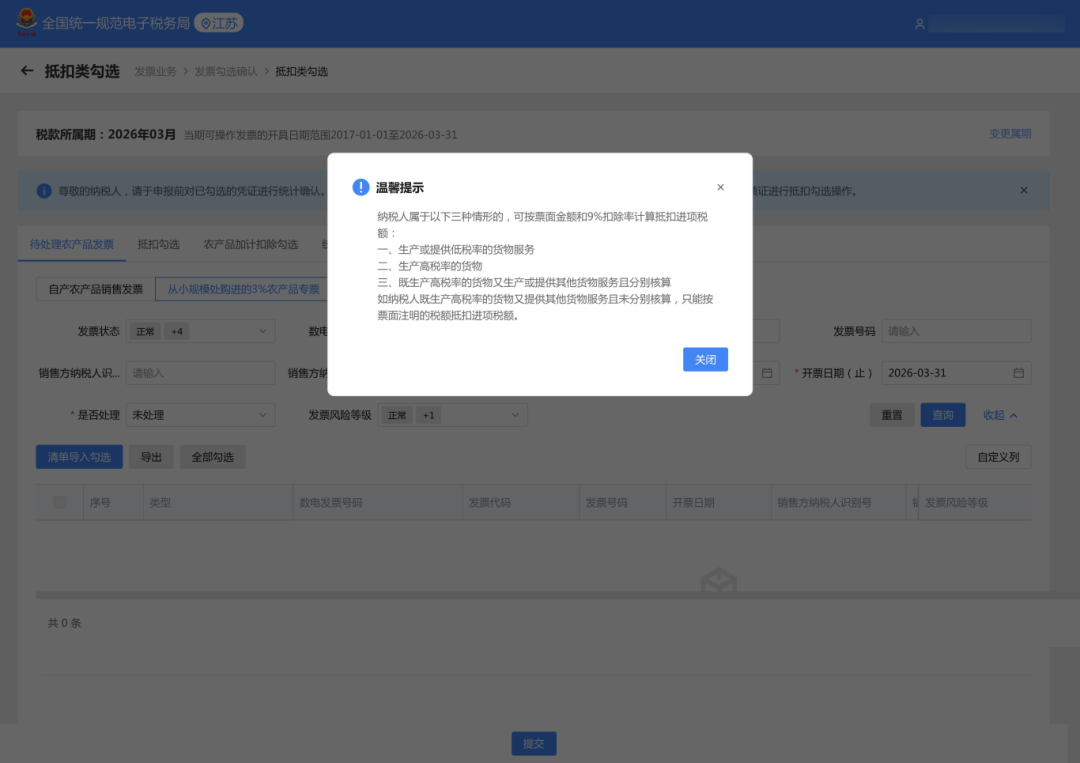
Task: Click the 销售方纳税人识别号 column header
Action: (x=838, y=503)
